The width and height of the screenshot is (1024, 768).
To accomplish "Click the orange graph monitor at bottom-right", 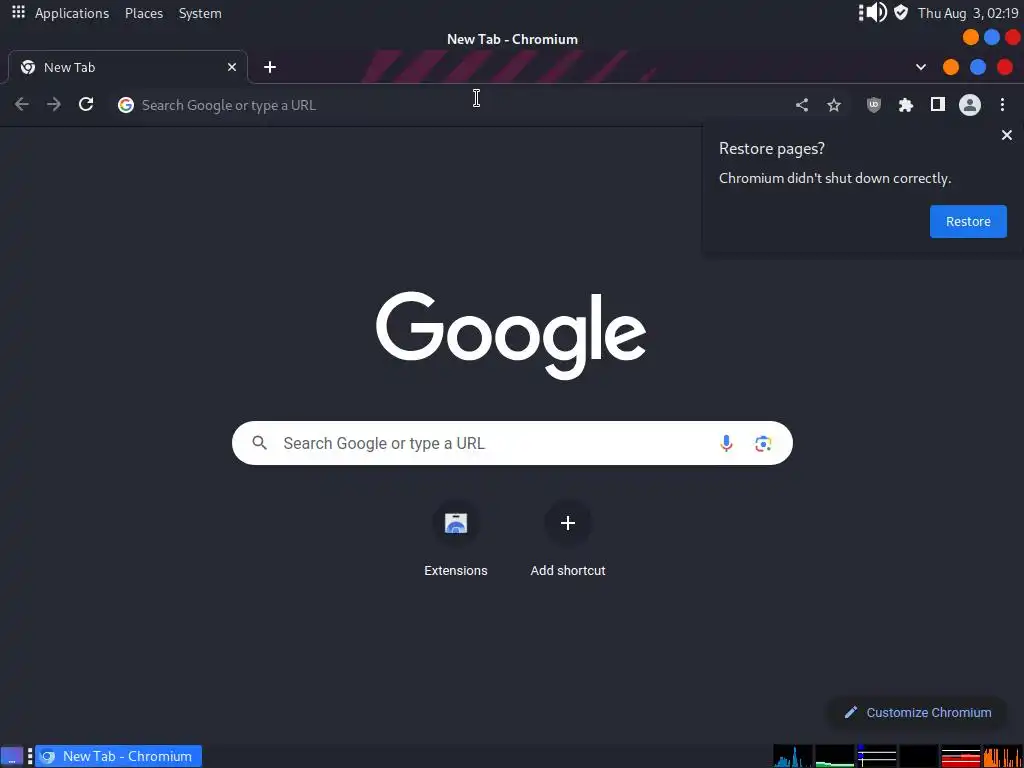I will tap(1002, 756).
